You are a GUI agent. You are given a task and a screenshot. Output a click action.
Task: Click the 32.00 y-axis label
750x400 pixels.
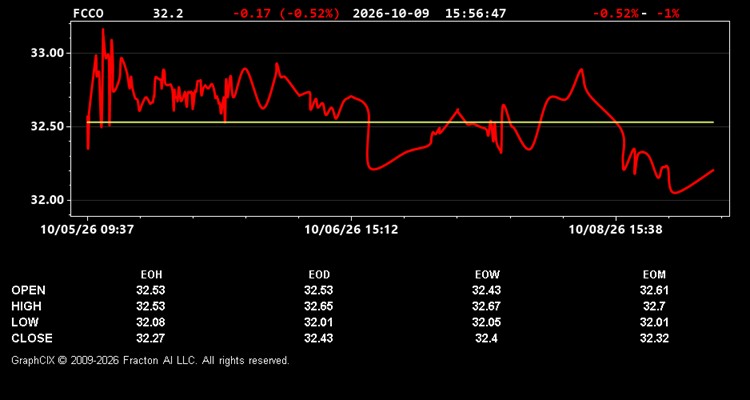(x=47, y=200)
